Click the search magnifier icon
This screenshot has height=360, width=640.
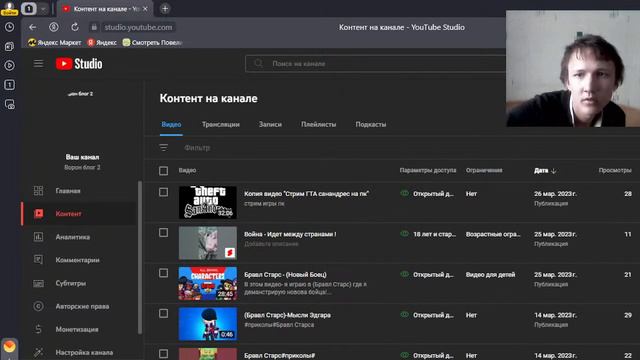[258, 63]
